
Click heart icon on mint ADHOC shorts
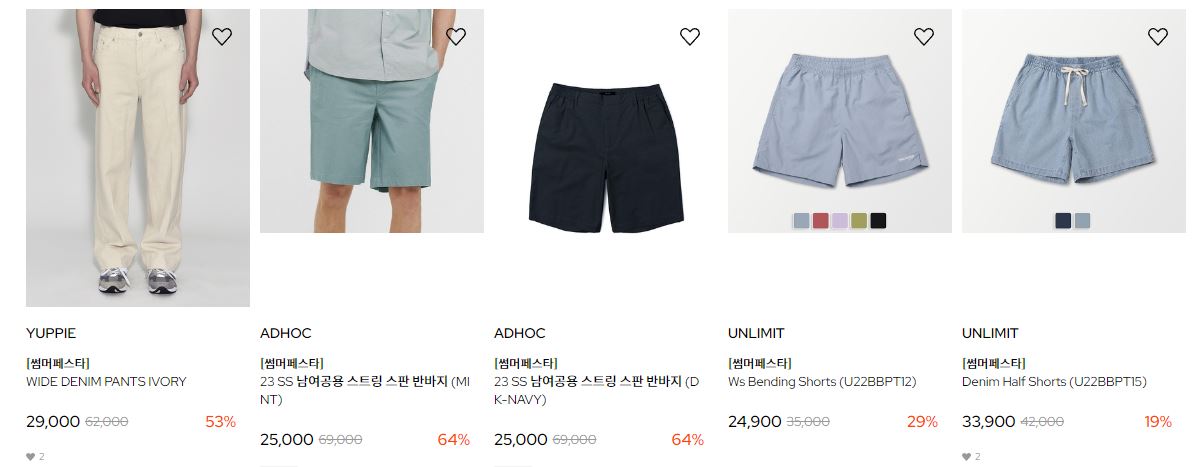[456, 37]
